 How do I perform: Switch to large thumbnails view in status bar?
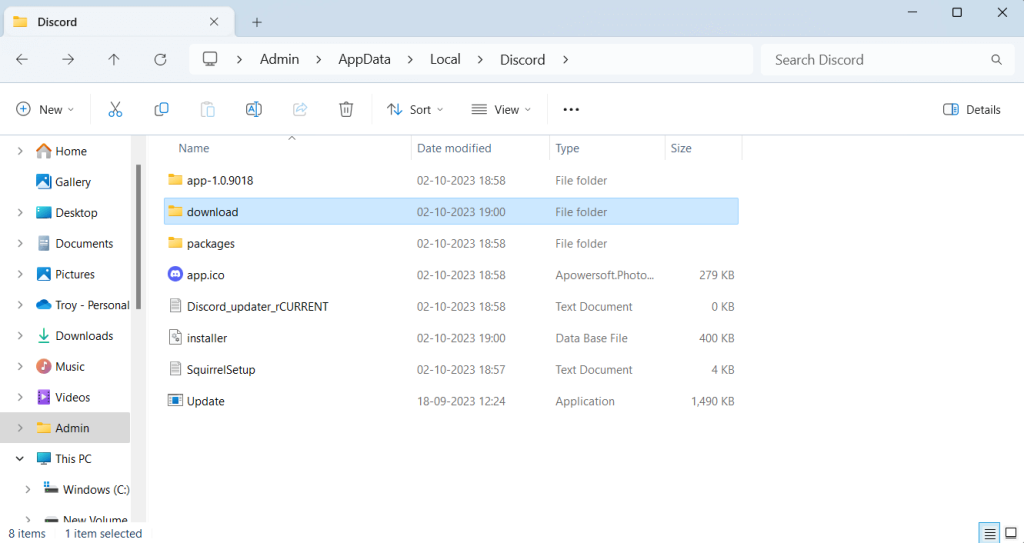pos(1011,533)
